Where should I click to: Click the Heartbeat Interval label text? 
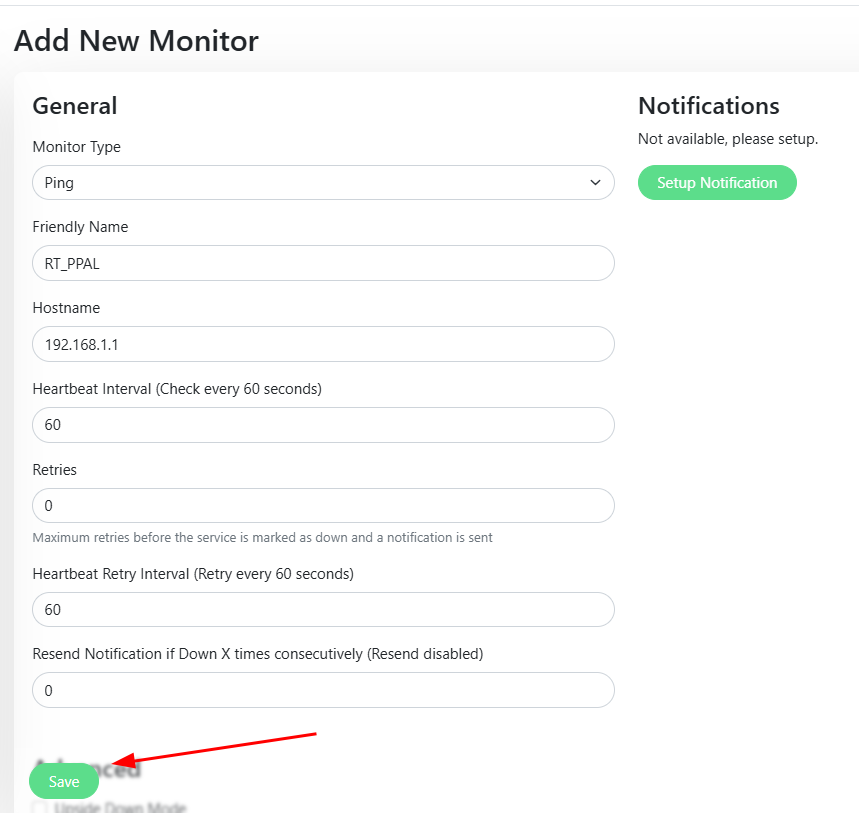[176, 388]
